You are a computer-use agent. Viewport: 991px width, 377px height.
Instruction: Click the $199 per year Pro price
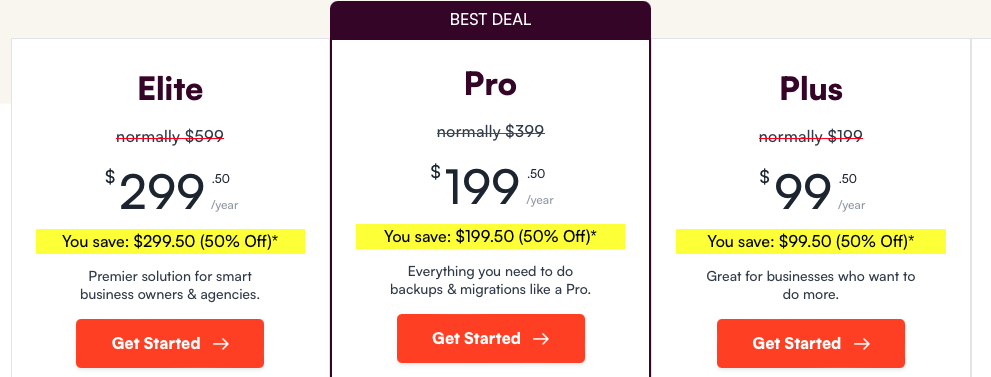pos(492,186)
